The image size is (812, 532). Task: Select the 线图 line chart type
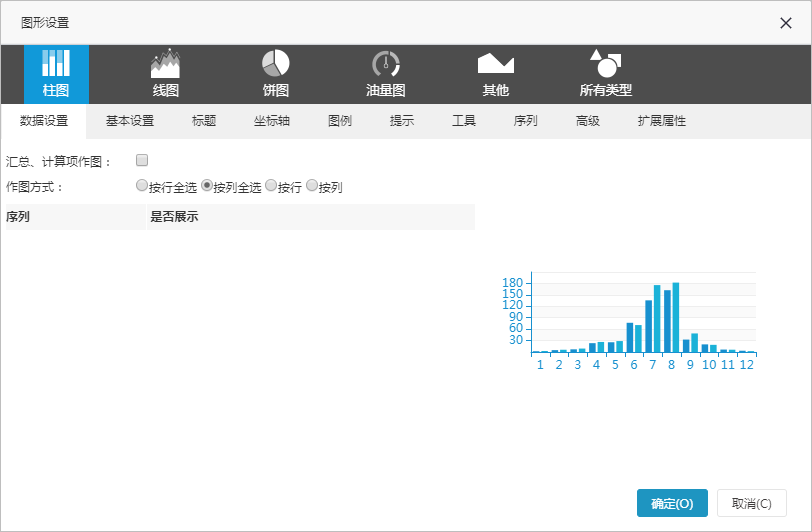click(x=166, y=74)
